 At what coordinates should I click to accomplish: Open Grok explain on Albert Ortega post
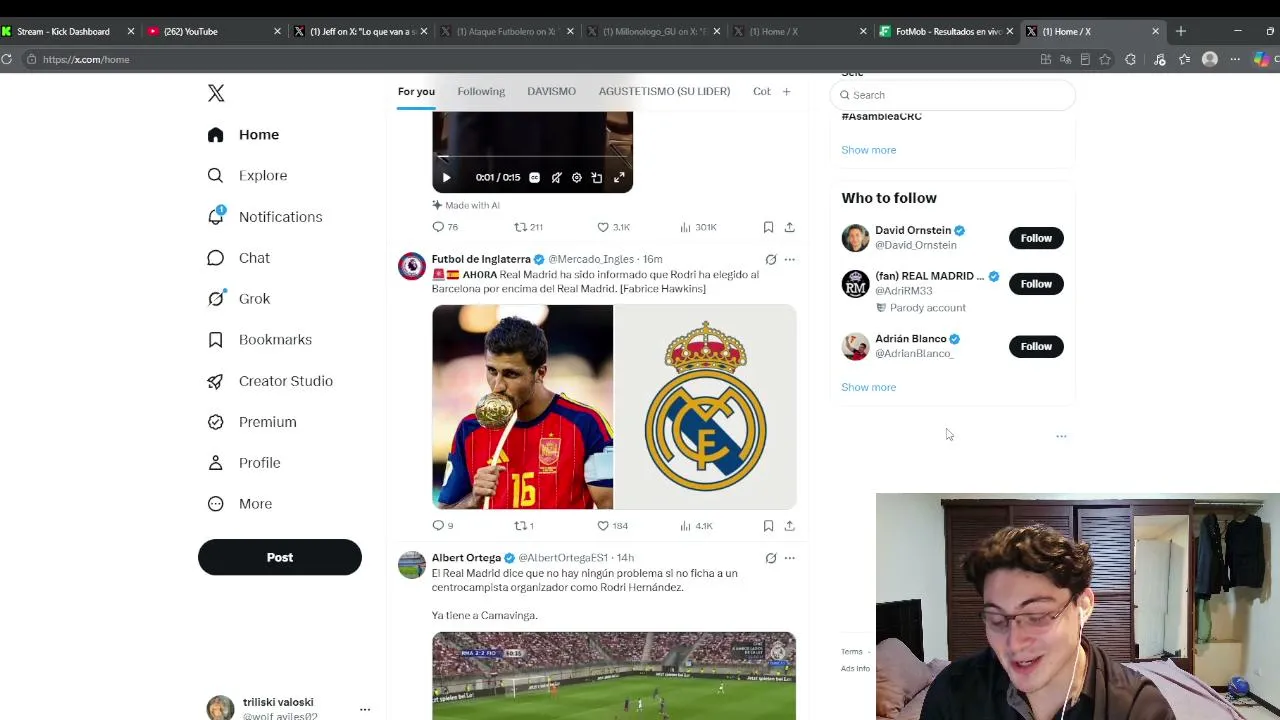[770, 558]
